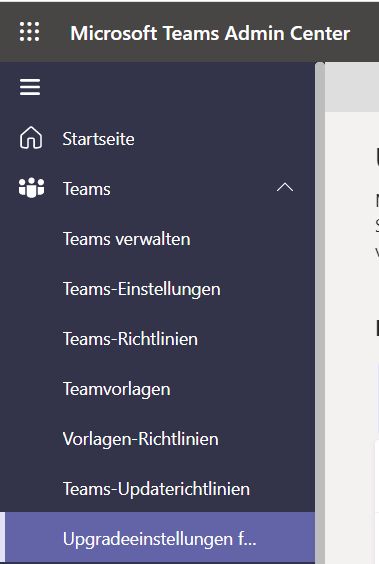The width and height of the screenshot is (379, 564).
Task: Go to the Startseite label
Action: 99,139
